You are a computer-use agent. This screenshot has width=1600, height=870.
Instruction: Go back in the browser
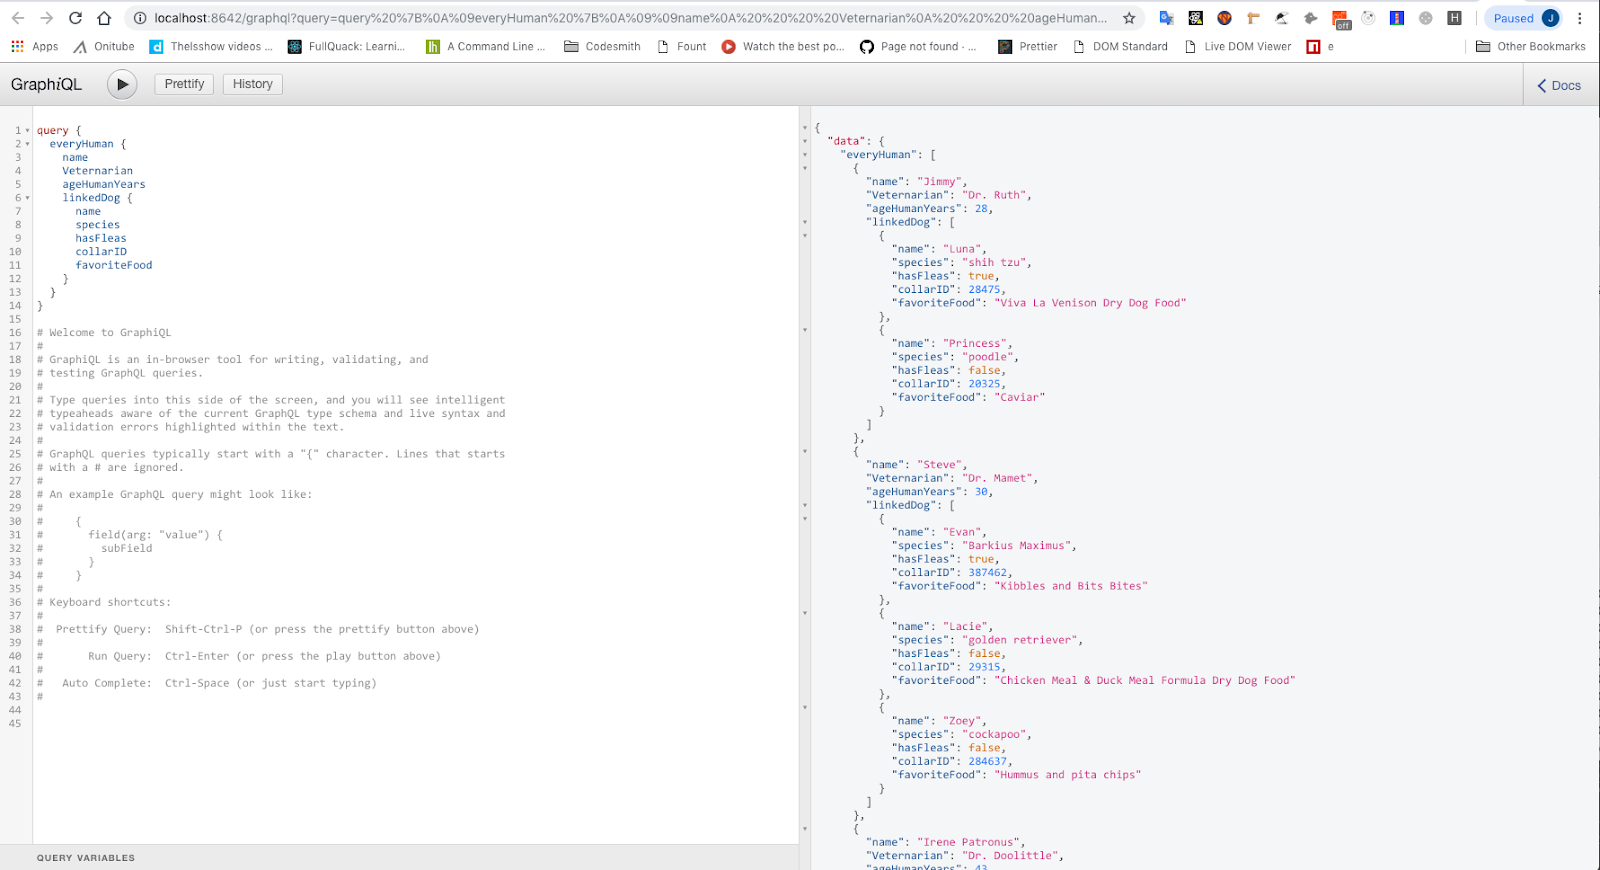(x=17, y=18)
